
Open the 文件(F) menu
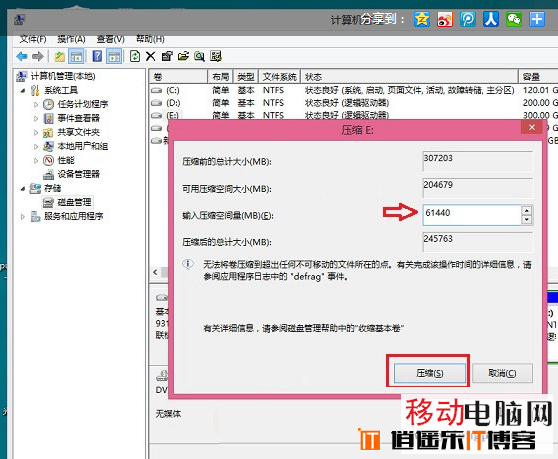pos(33,39)
